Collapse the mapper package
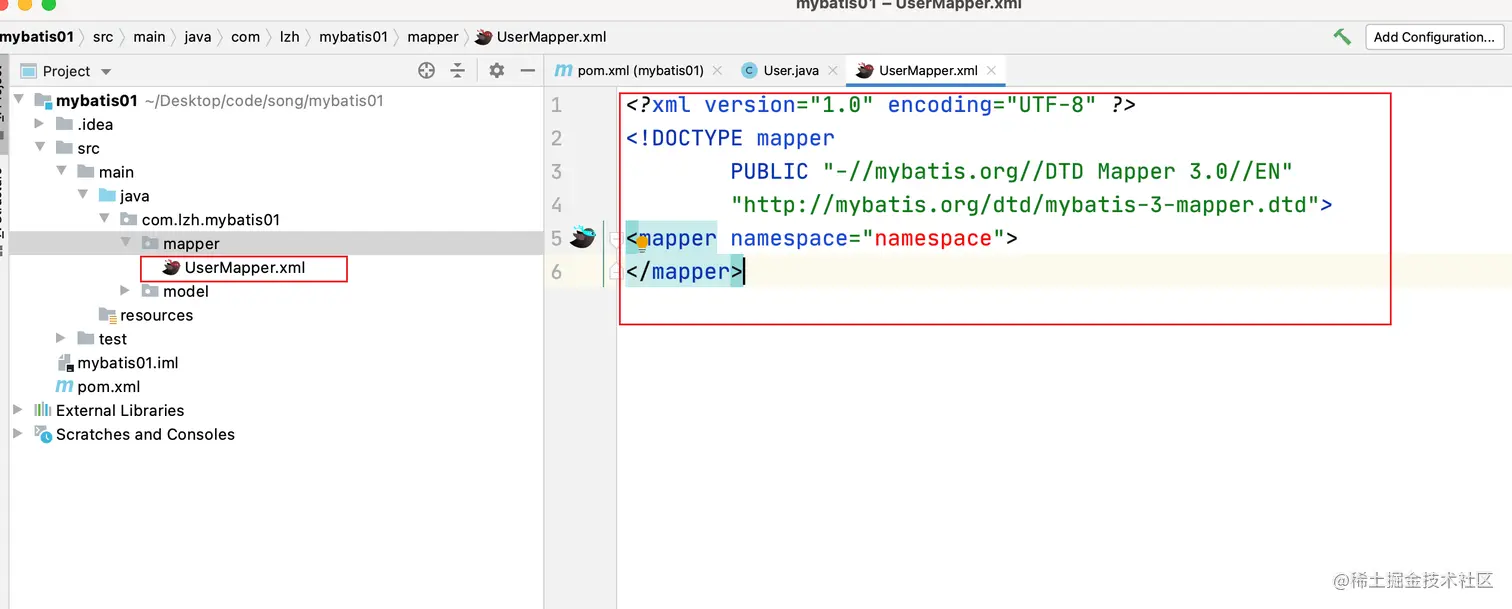Screen dimensions: 1512x609 point(125,243)
